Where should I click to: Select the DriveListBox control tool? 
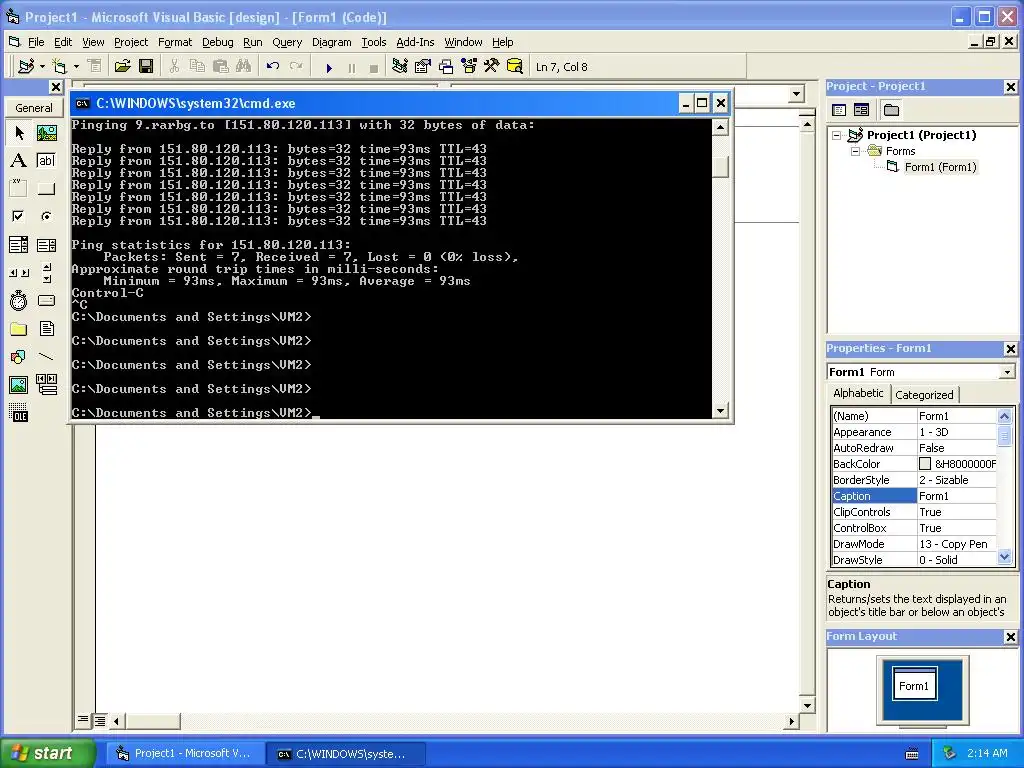click(46, 300)
